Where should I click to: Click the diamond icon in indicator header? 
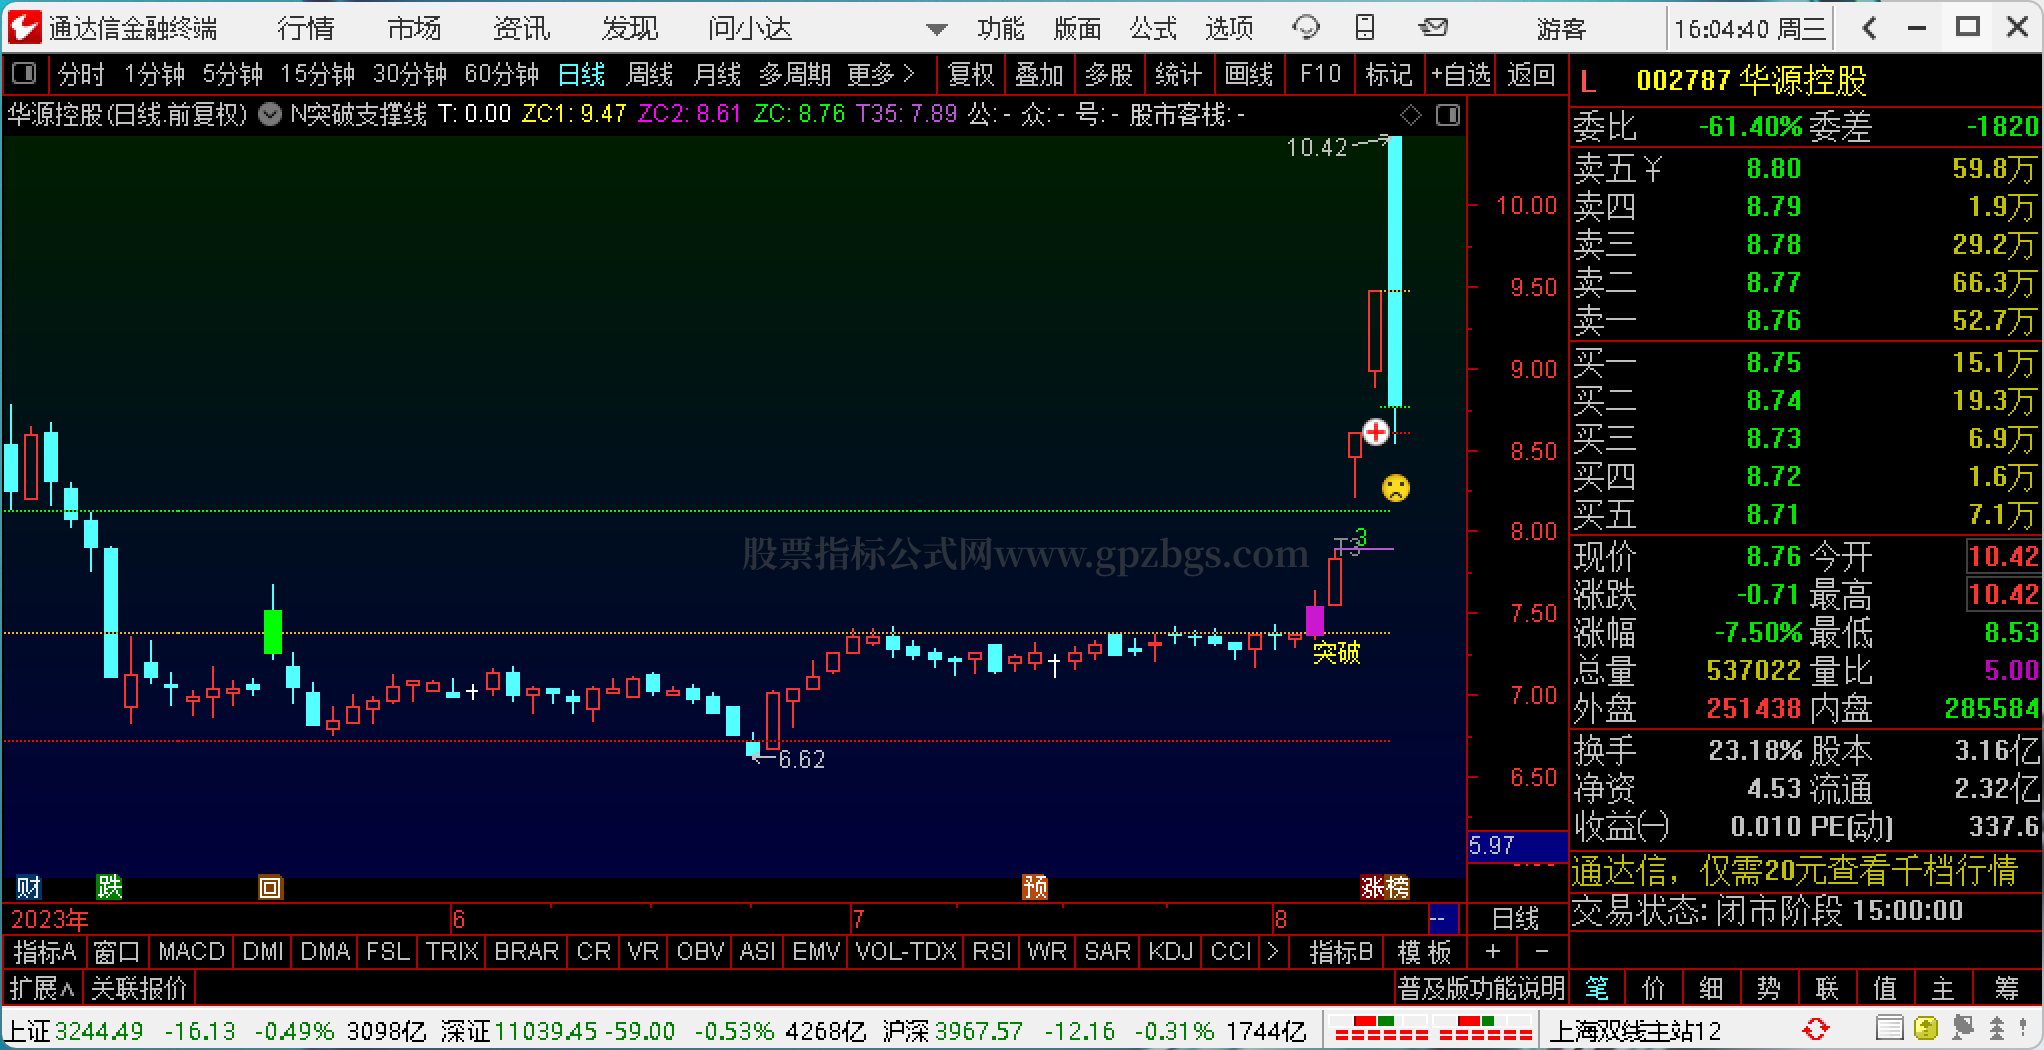click(x=1411, y=116)
